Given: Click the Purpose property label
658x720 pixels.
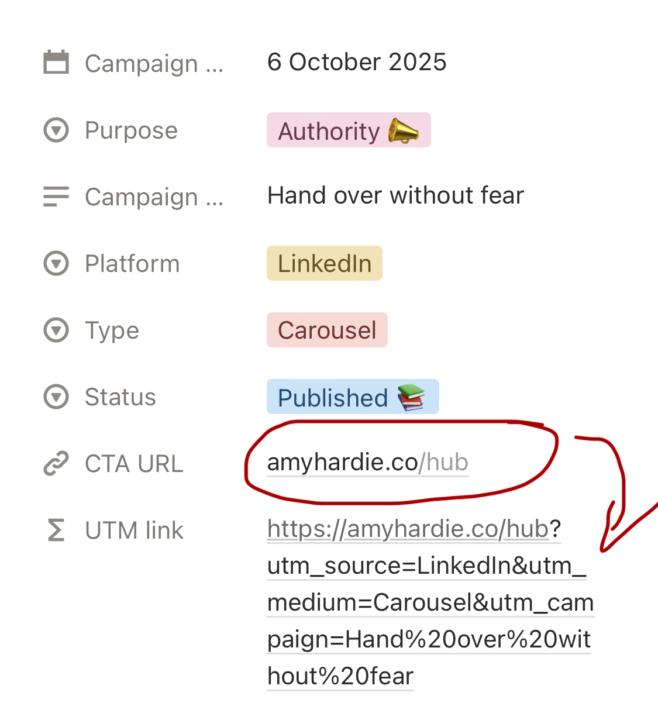Looking at the screenshot, I should pyautogui.click(x=131, y=130).
